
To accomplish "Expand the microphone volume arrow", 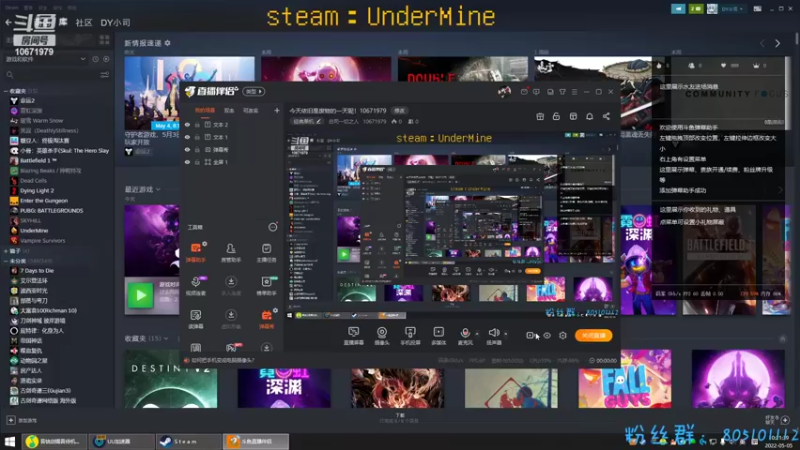I will (x=477, y=334).
